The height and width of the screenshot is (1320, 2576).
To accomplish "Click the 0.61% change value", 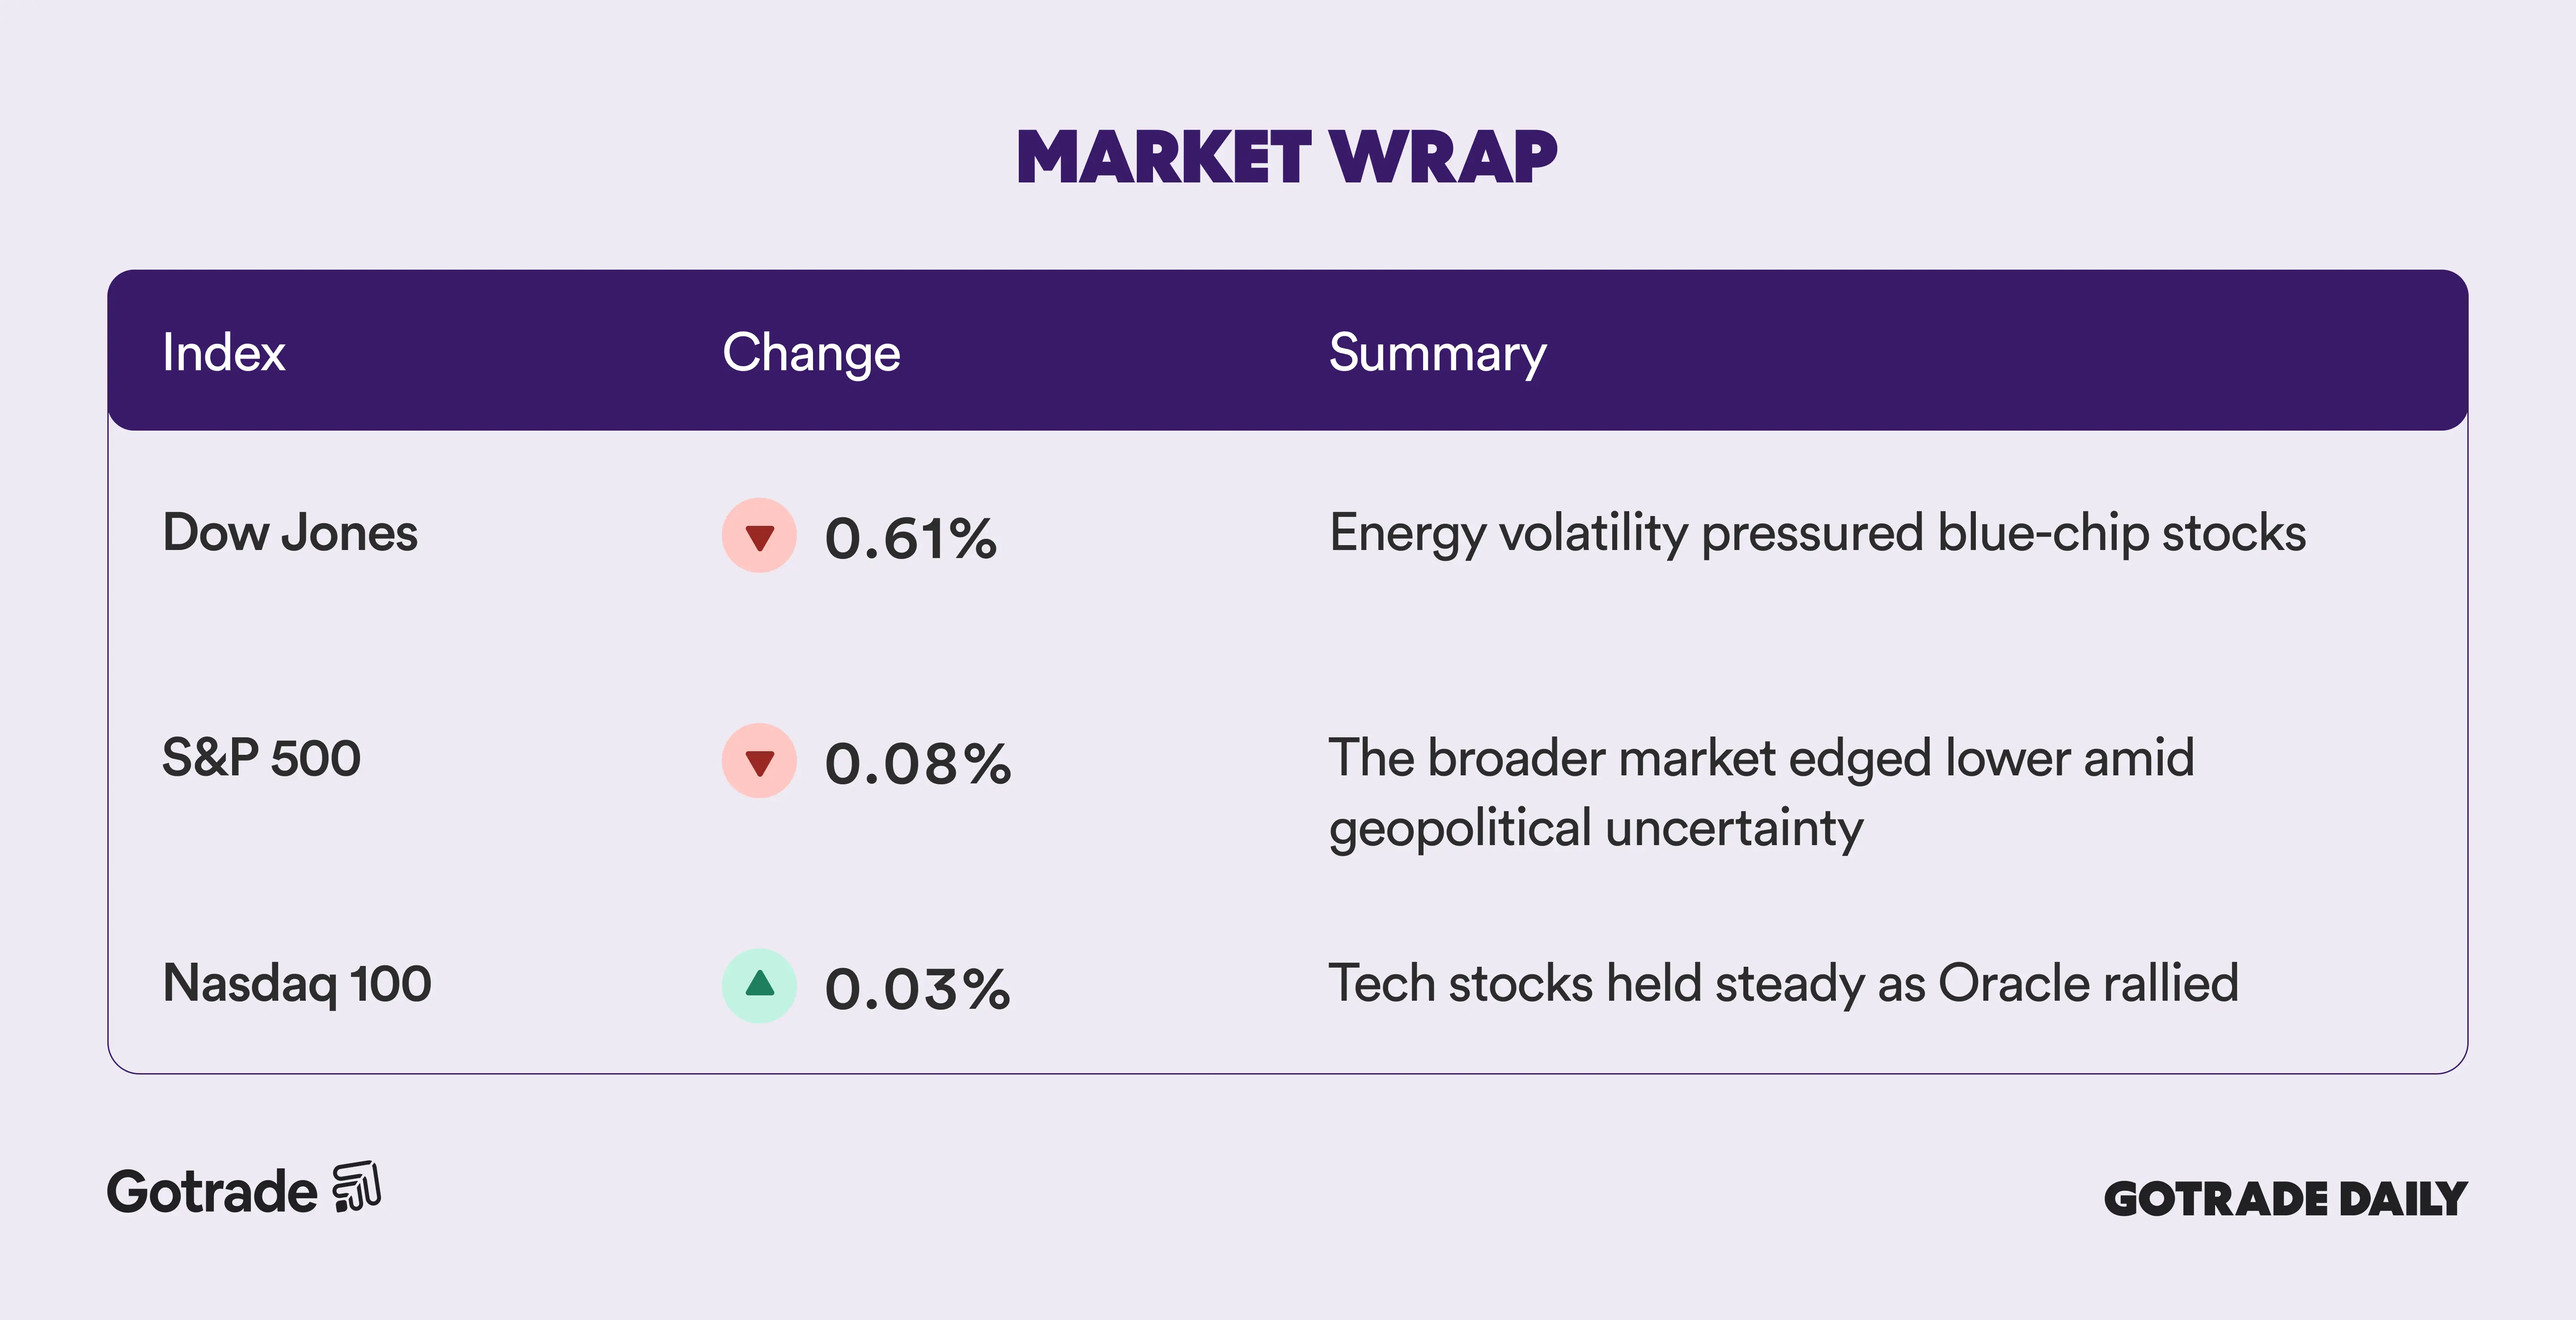I will 911,539.
